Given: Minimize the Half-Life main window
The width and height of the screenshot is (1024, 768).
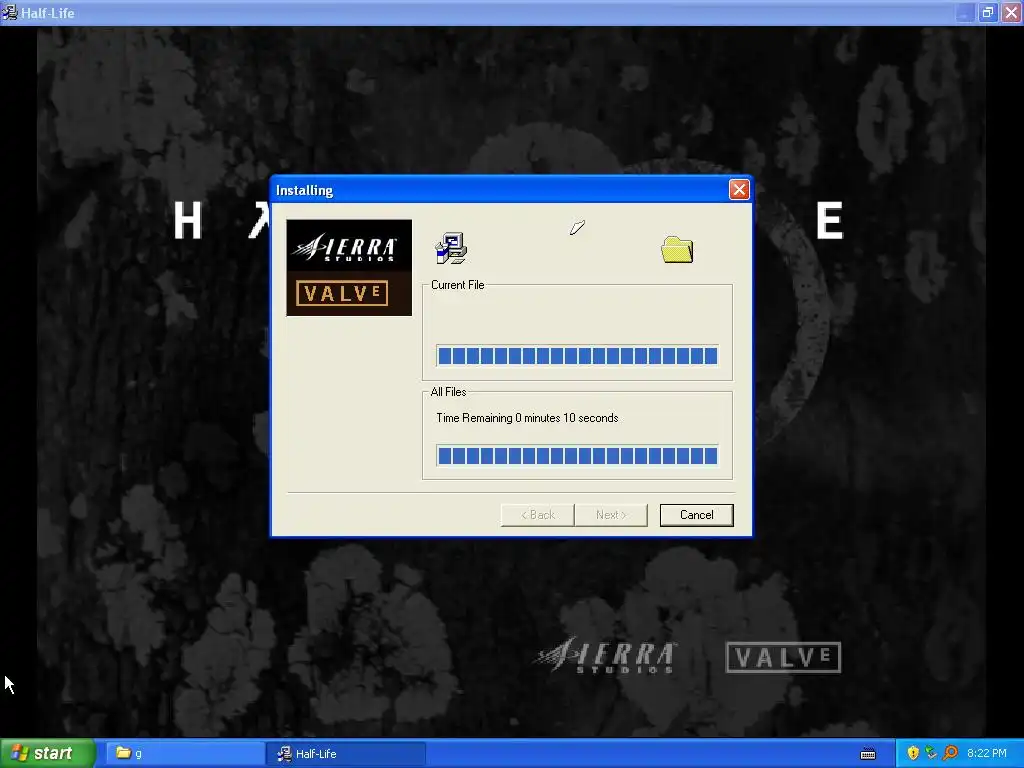Looking at the screenshot, I should click(965, 12).
